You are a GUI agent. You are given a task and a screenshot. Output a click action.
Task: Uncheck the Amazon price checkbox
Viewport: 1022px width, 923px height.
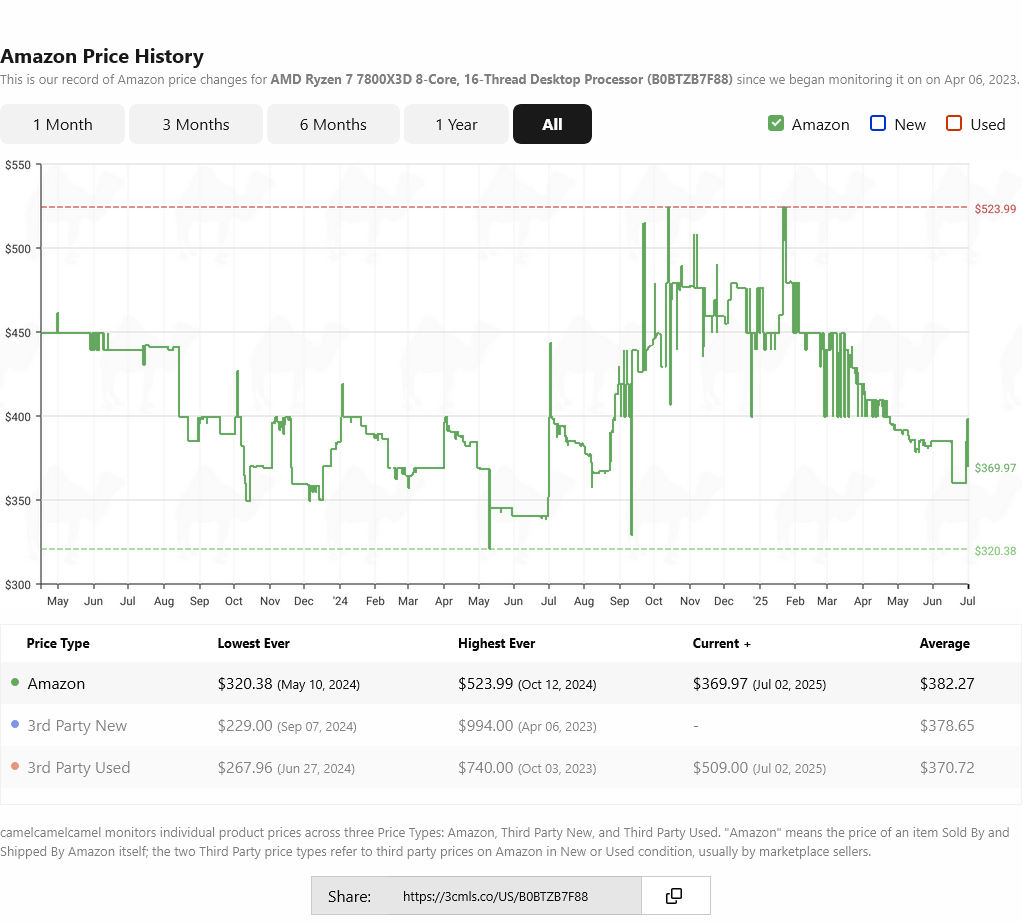[x=776, y=123]
